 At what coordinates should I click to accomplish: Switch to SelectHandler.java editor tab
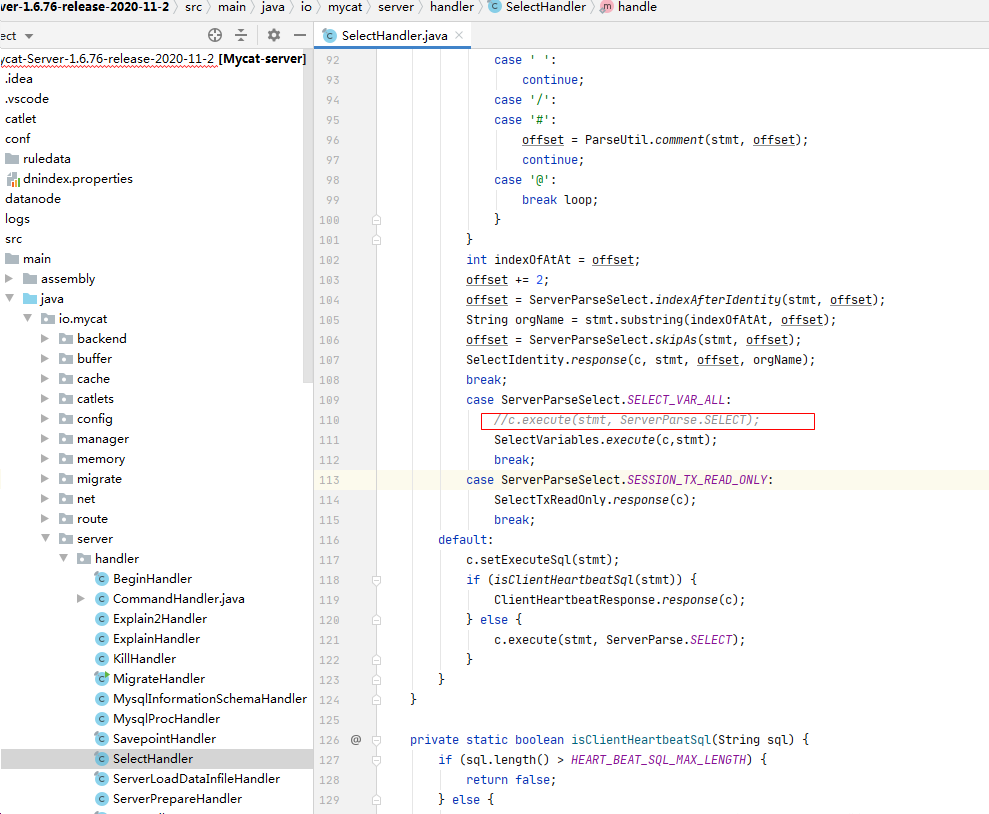click(394, 35)
